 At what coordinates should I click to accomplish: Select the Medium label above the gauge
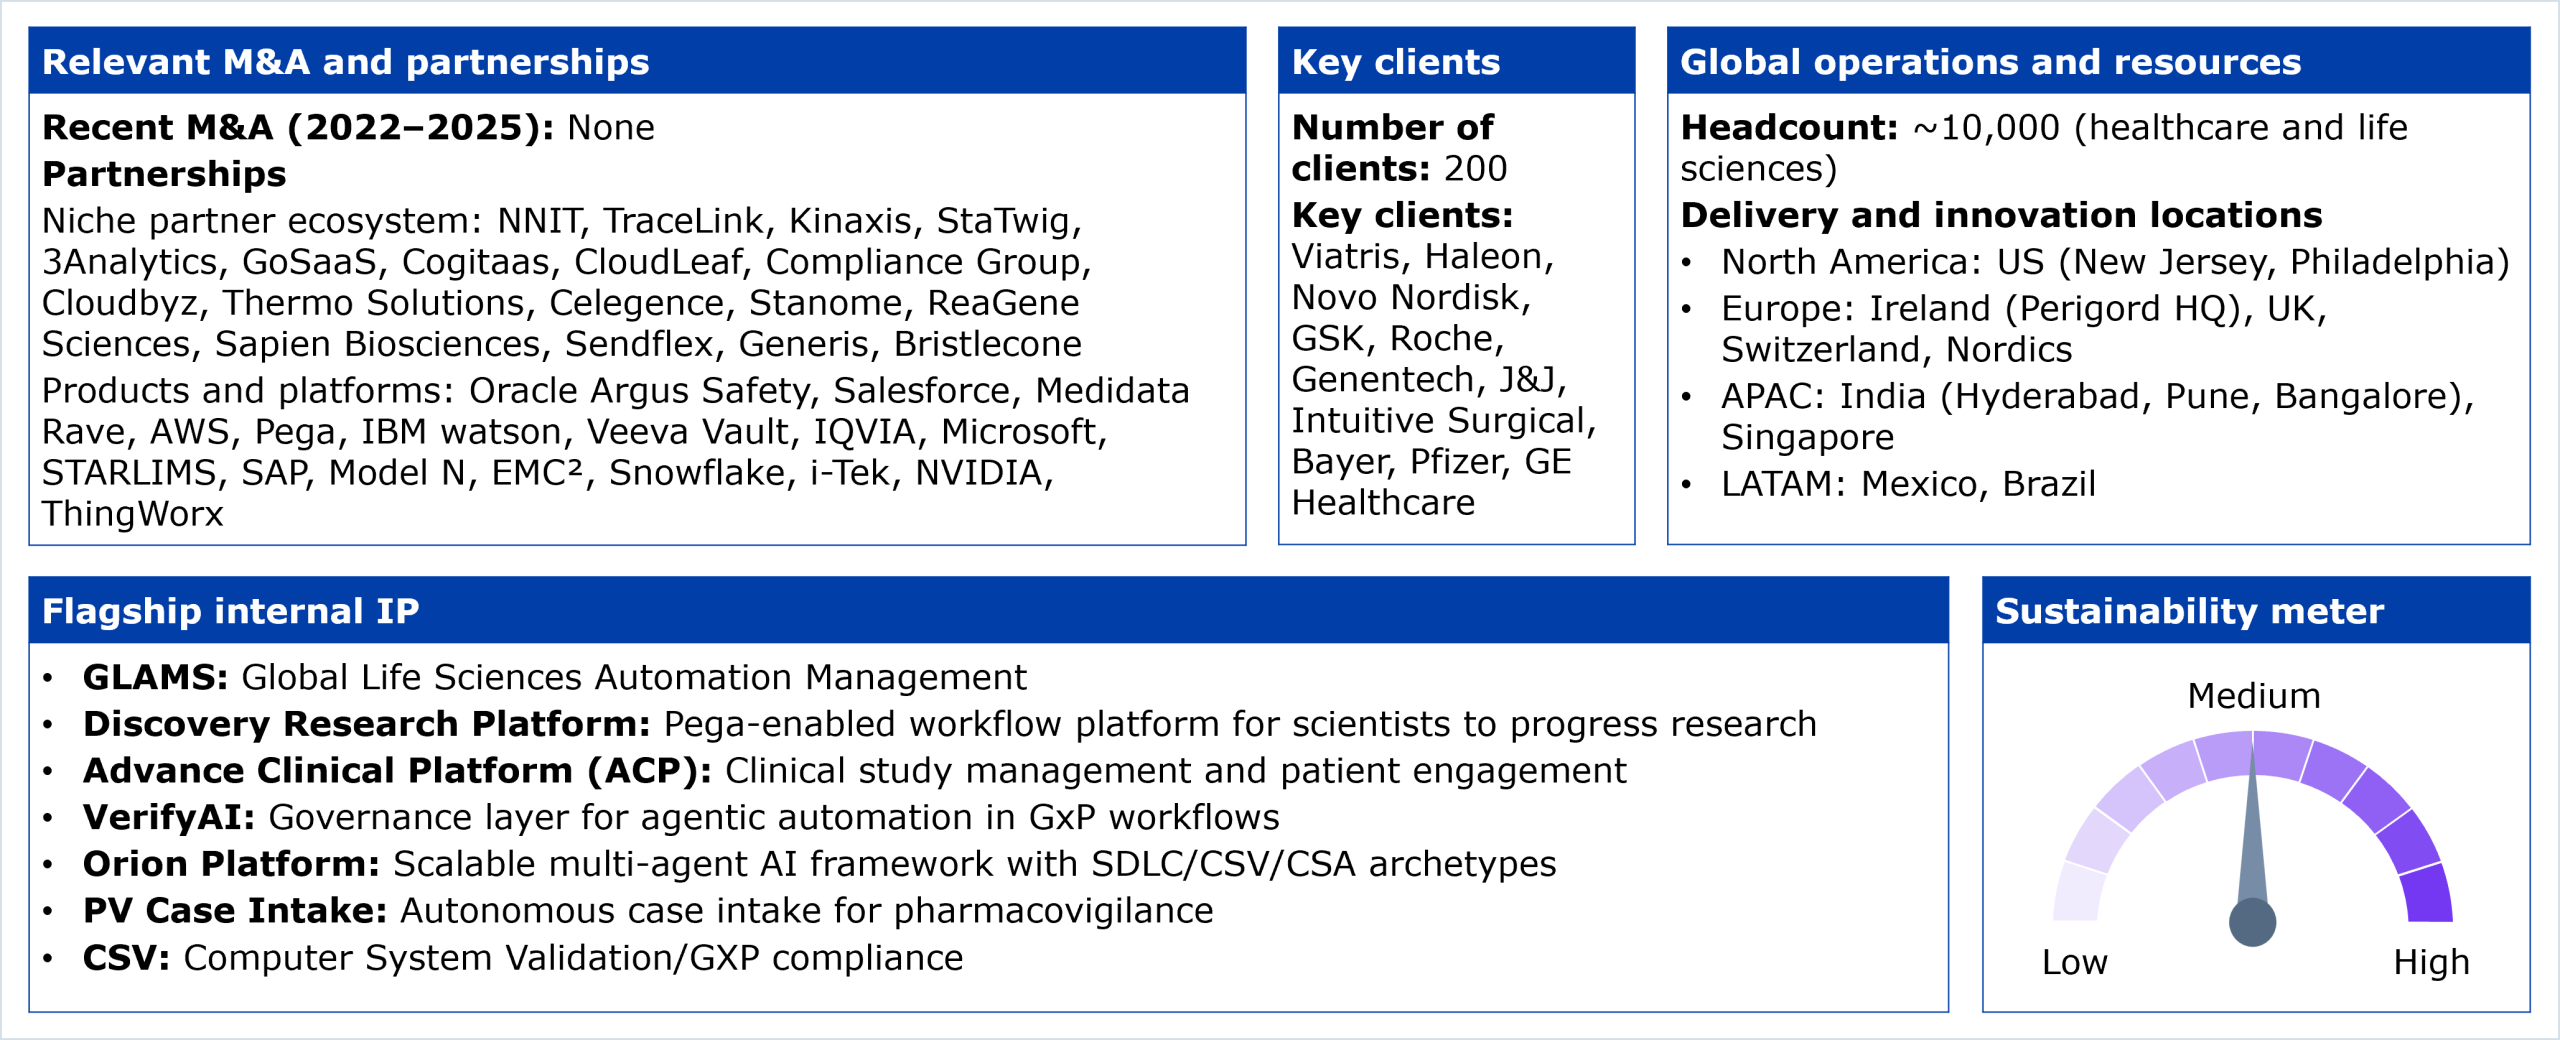click(x=2253, y=696)
